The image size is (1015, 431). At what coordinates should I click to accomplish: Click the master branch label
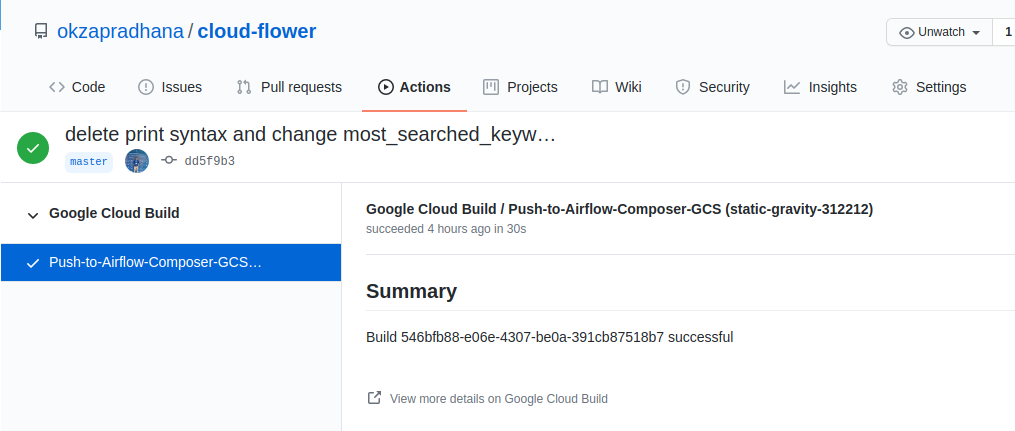tap(89, 162)
